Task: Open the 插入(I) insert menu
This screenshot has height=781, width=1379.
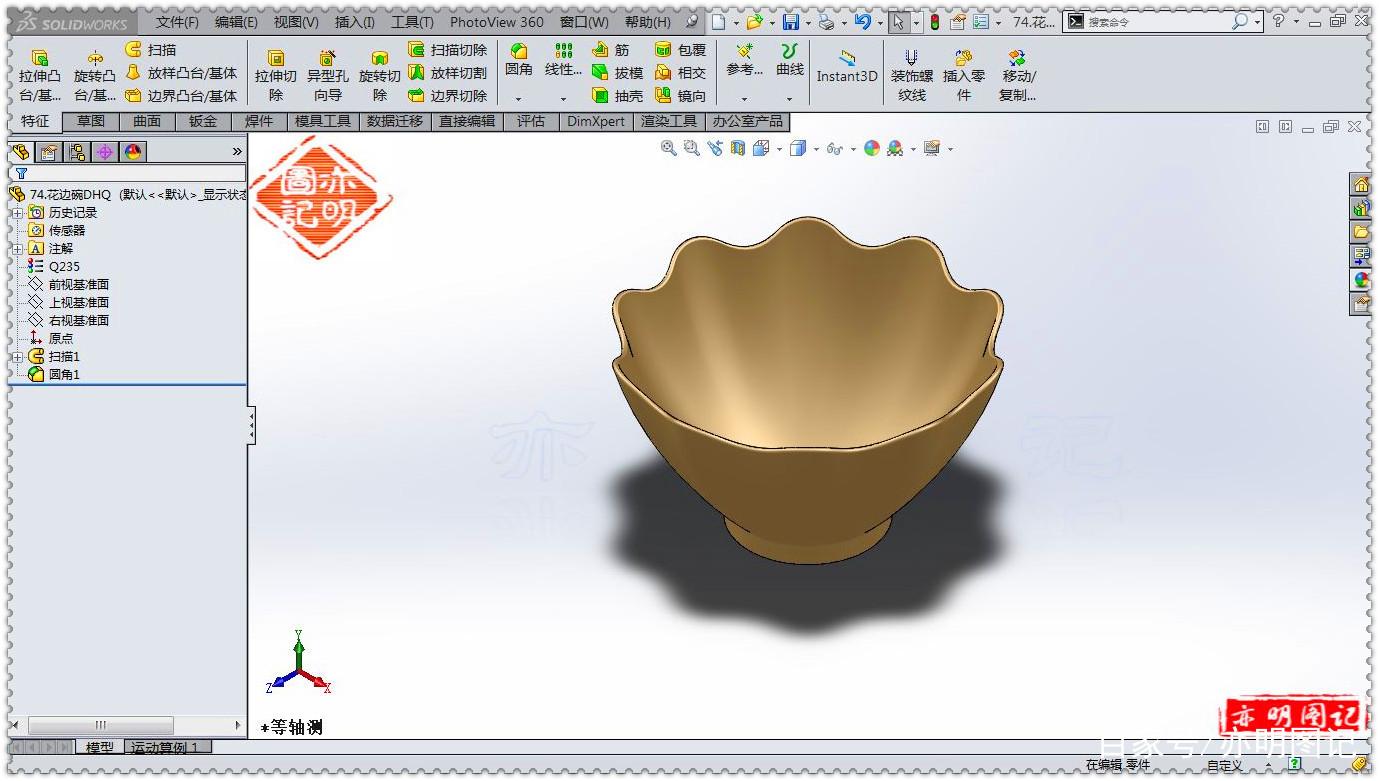Action: point(355,22)
